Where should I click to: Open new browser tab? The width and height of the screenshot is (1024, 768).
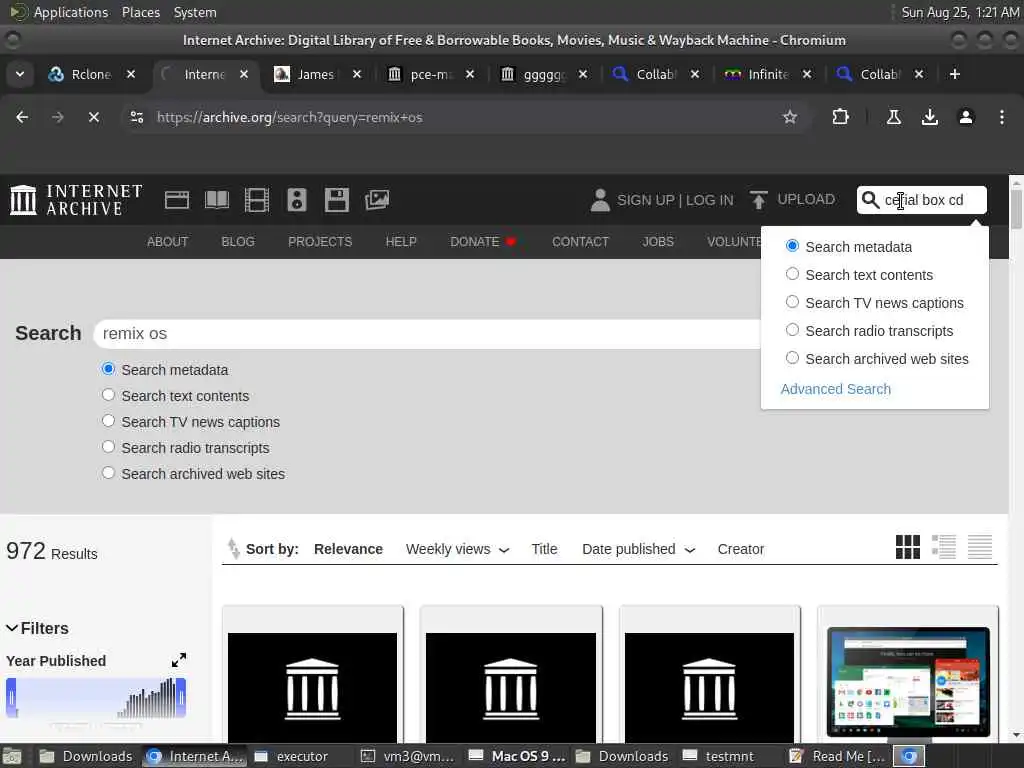point(954,74)
